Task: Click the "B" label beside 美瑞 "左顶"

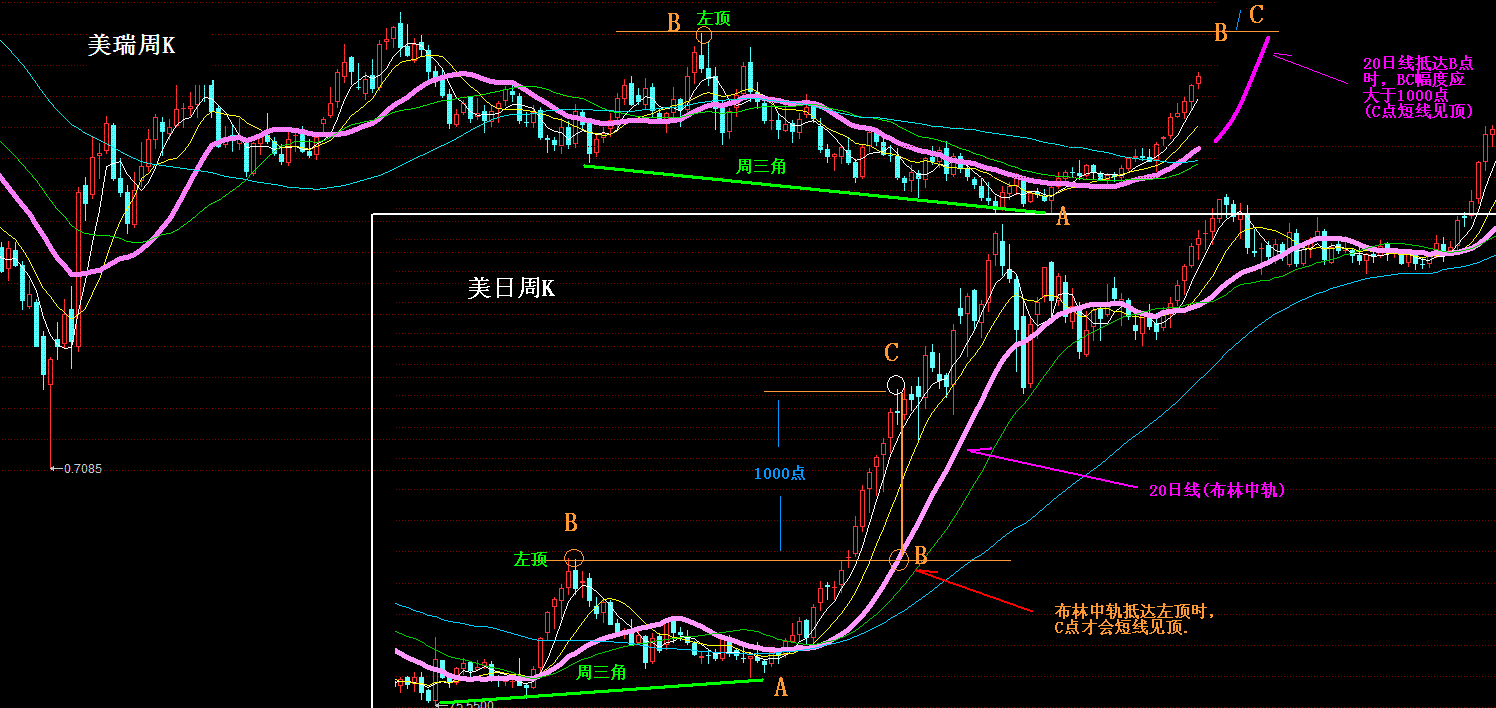Action: click(x=674, y=22)
